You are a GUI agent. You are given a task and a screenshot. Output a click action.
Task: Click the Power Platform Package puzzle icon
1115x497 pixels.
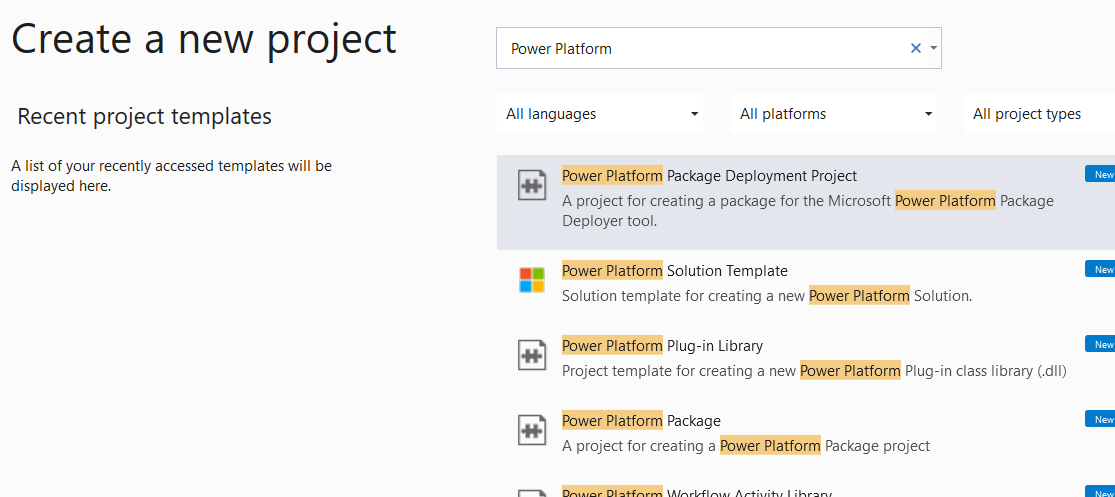531,430
